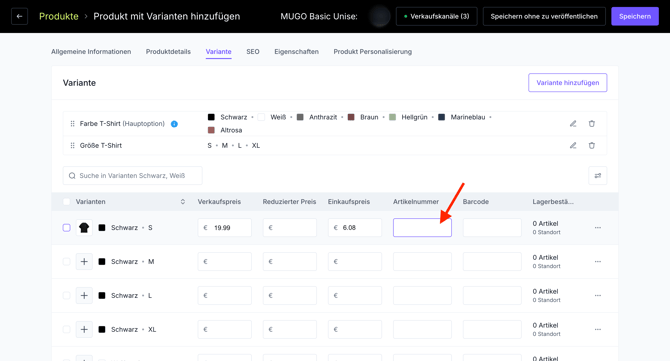Open the Verkaufskanäle (3) dropdown
Screen dimensions: 670x361
tap(436, 16)
